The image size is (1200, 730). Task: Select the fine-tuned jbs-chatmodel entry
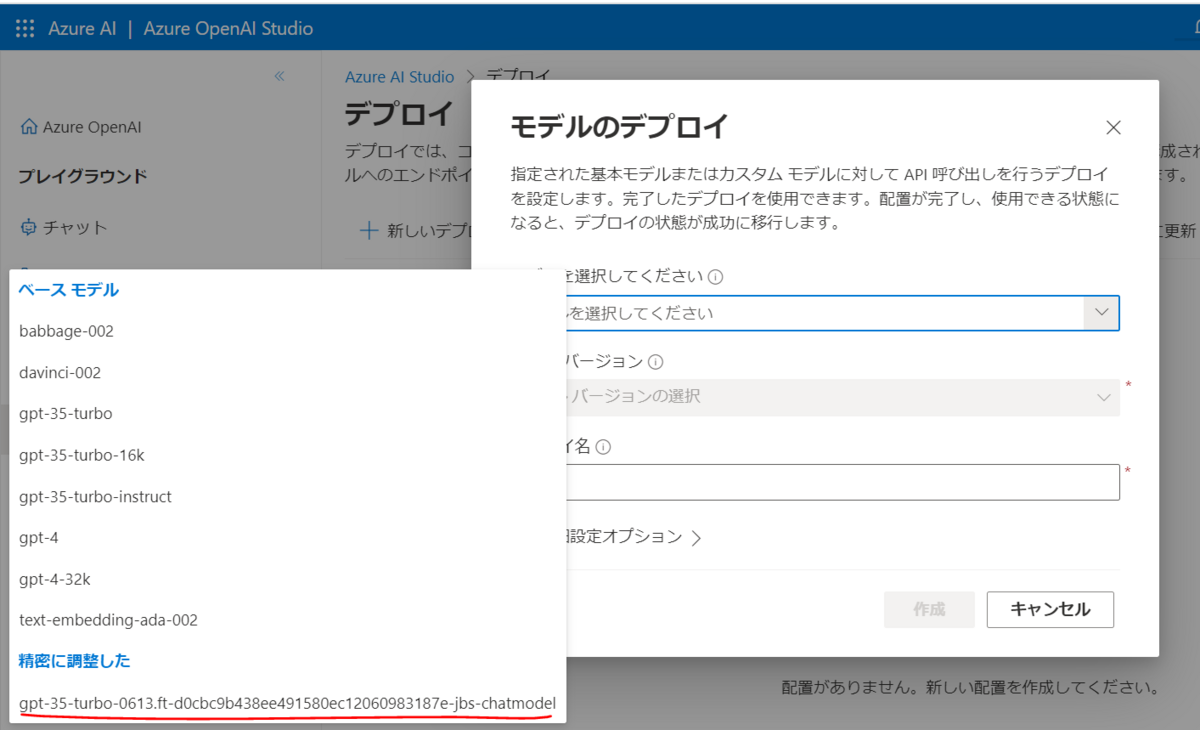point(287,704)
